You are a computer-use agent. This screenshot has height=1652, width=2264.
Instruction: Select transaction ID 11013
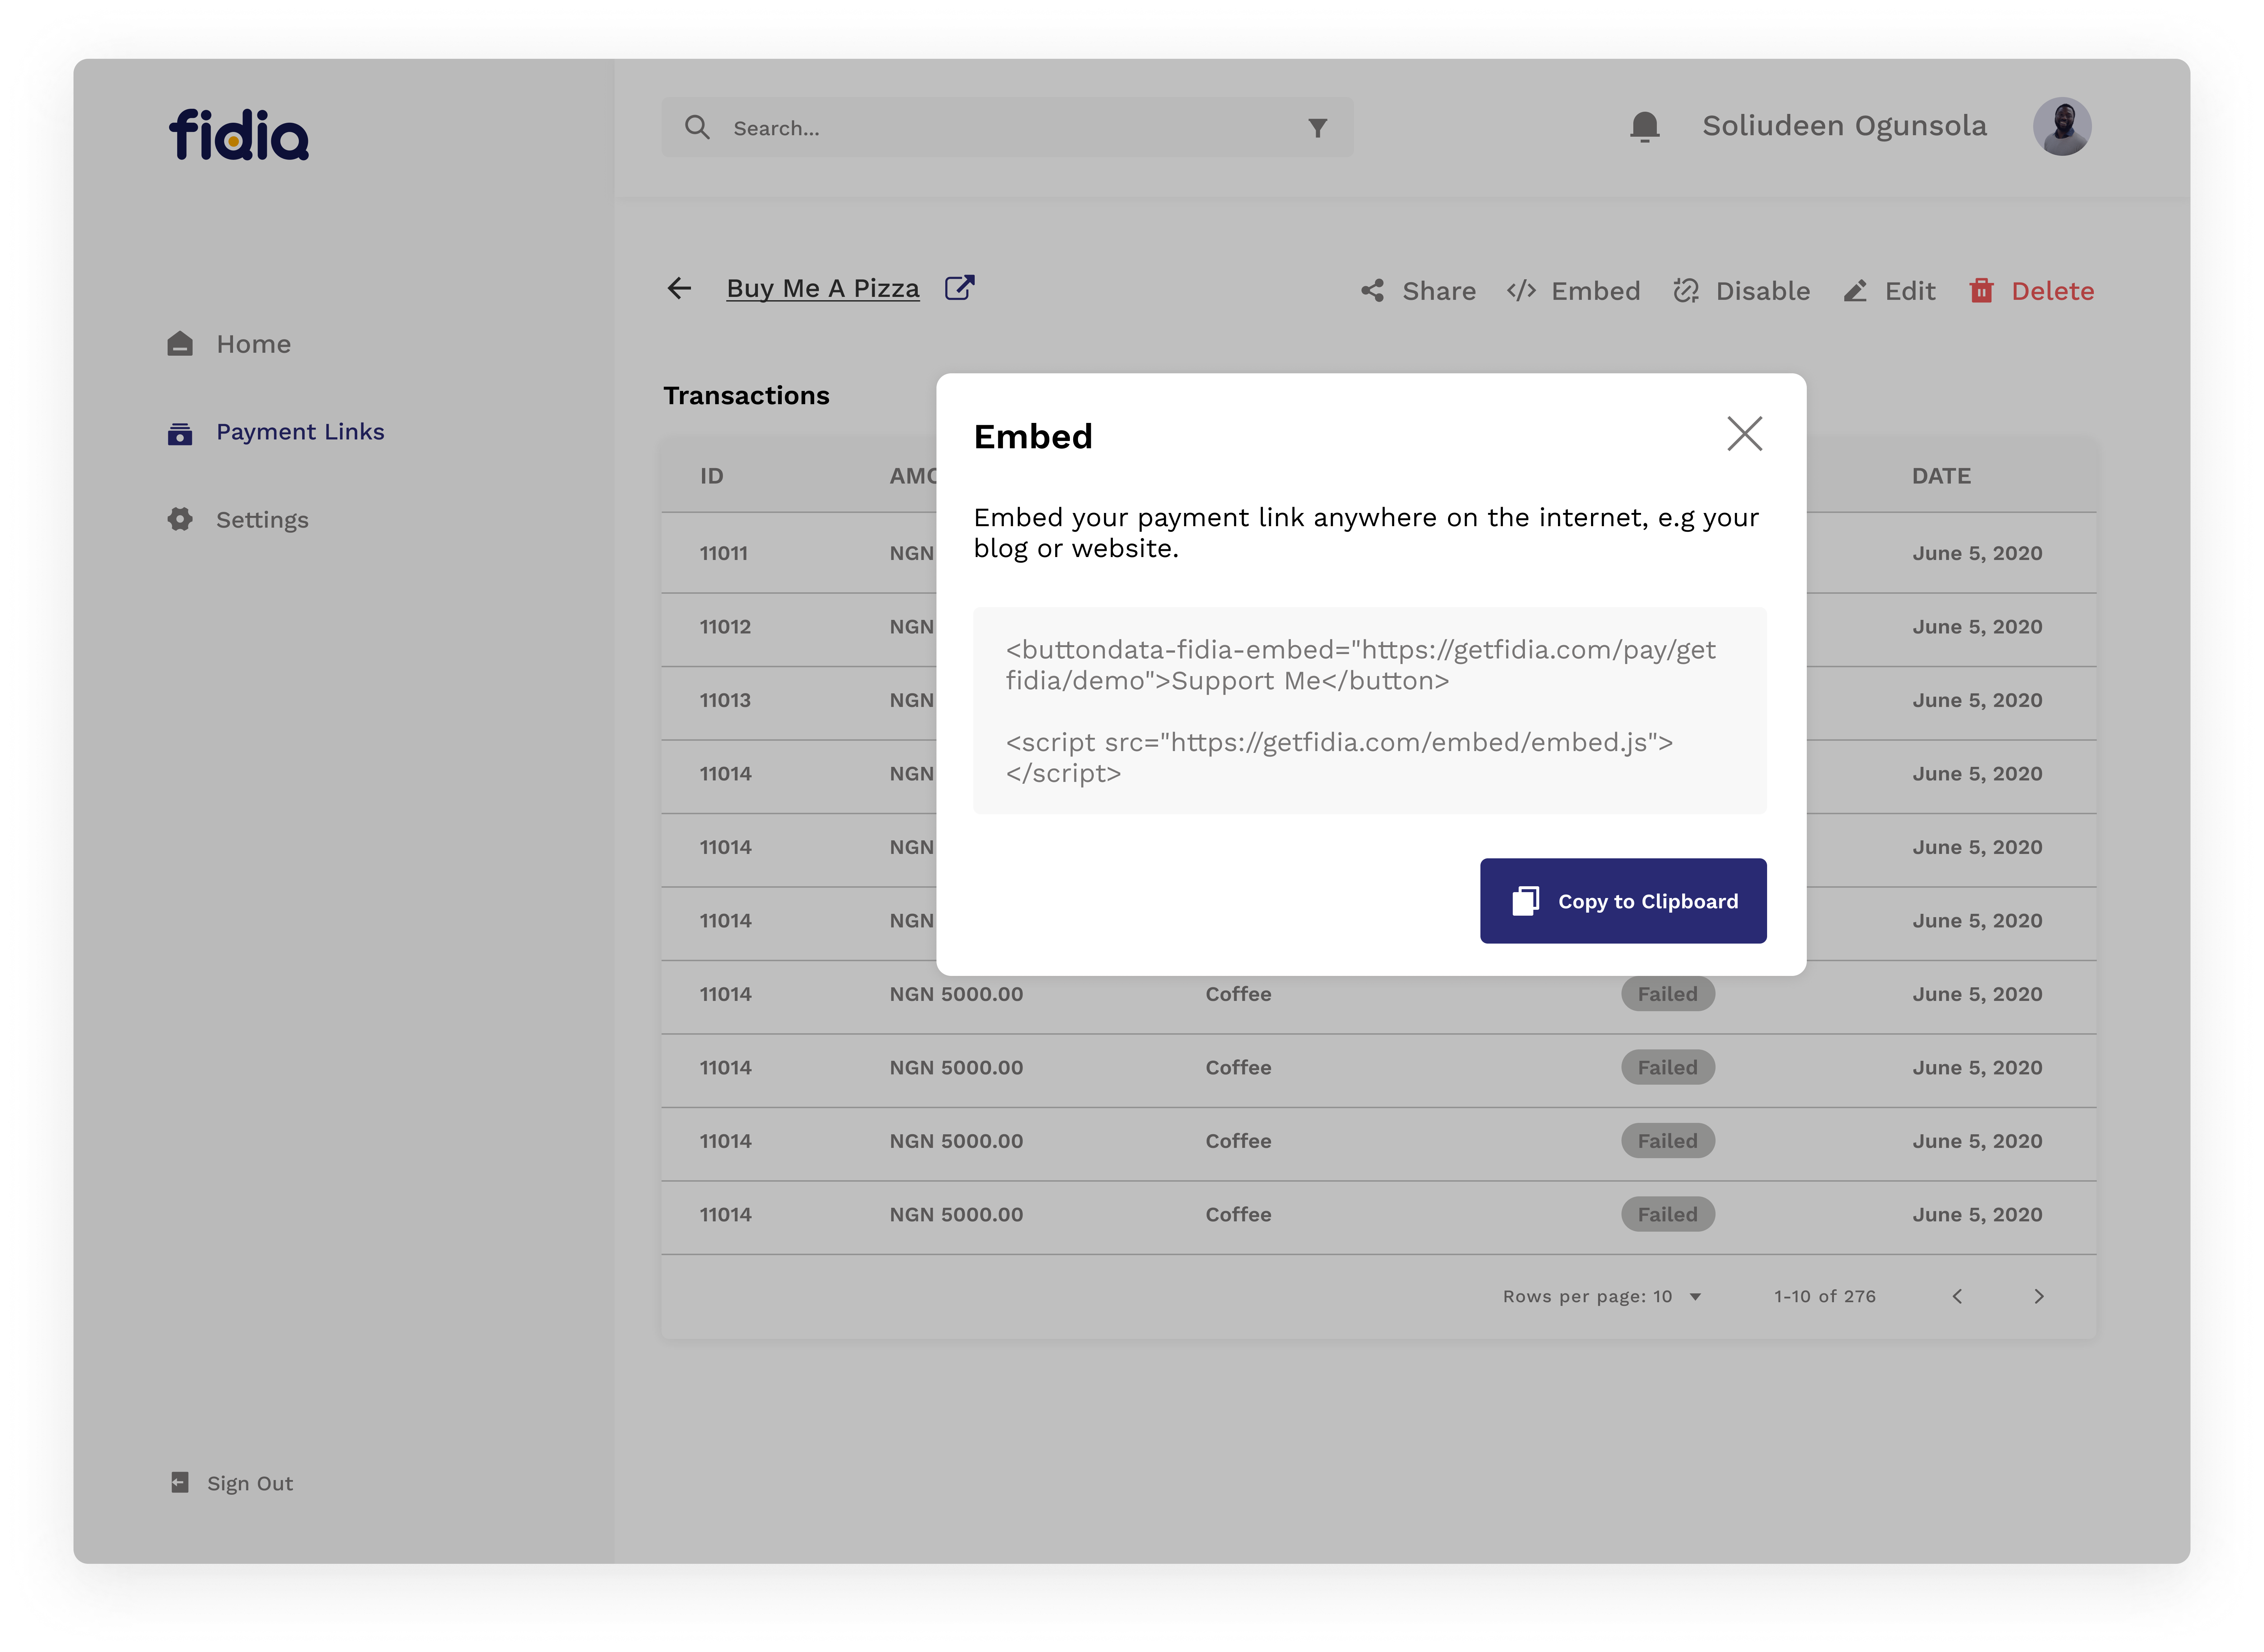tap(725, 700)
